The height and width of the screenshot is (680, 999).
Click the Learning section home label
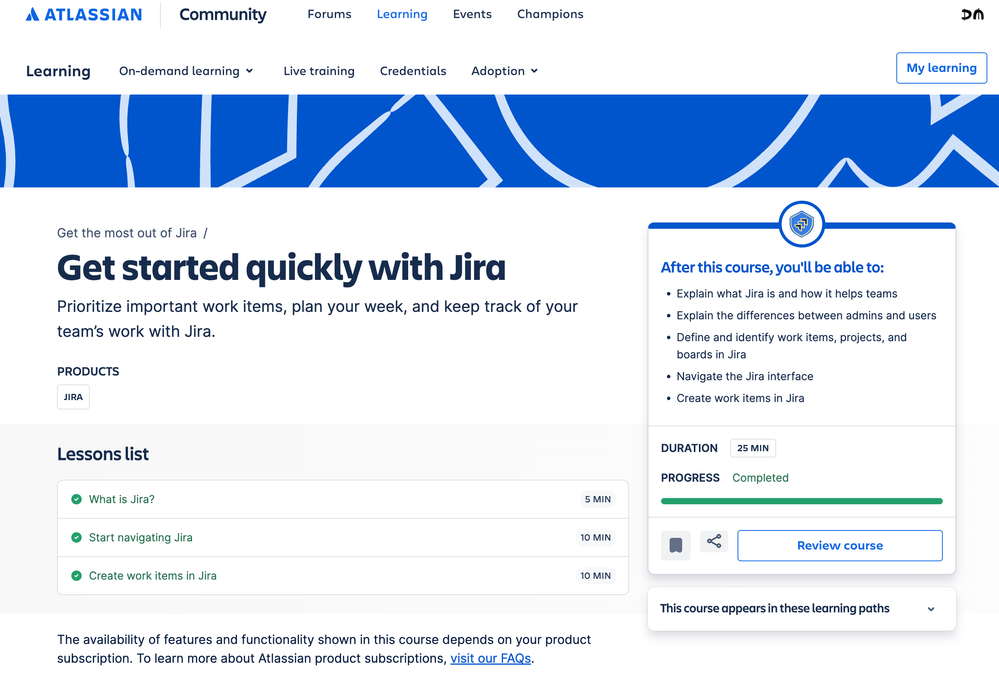58,71
